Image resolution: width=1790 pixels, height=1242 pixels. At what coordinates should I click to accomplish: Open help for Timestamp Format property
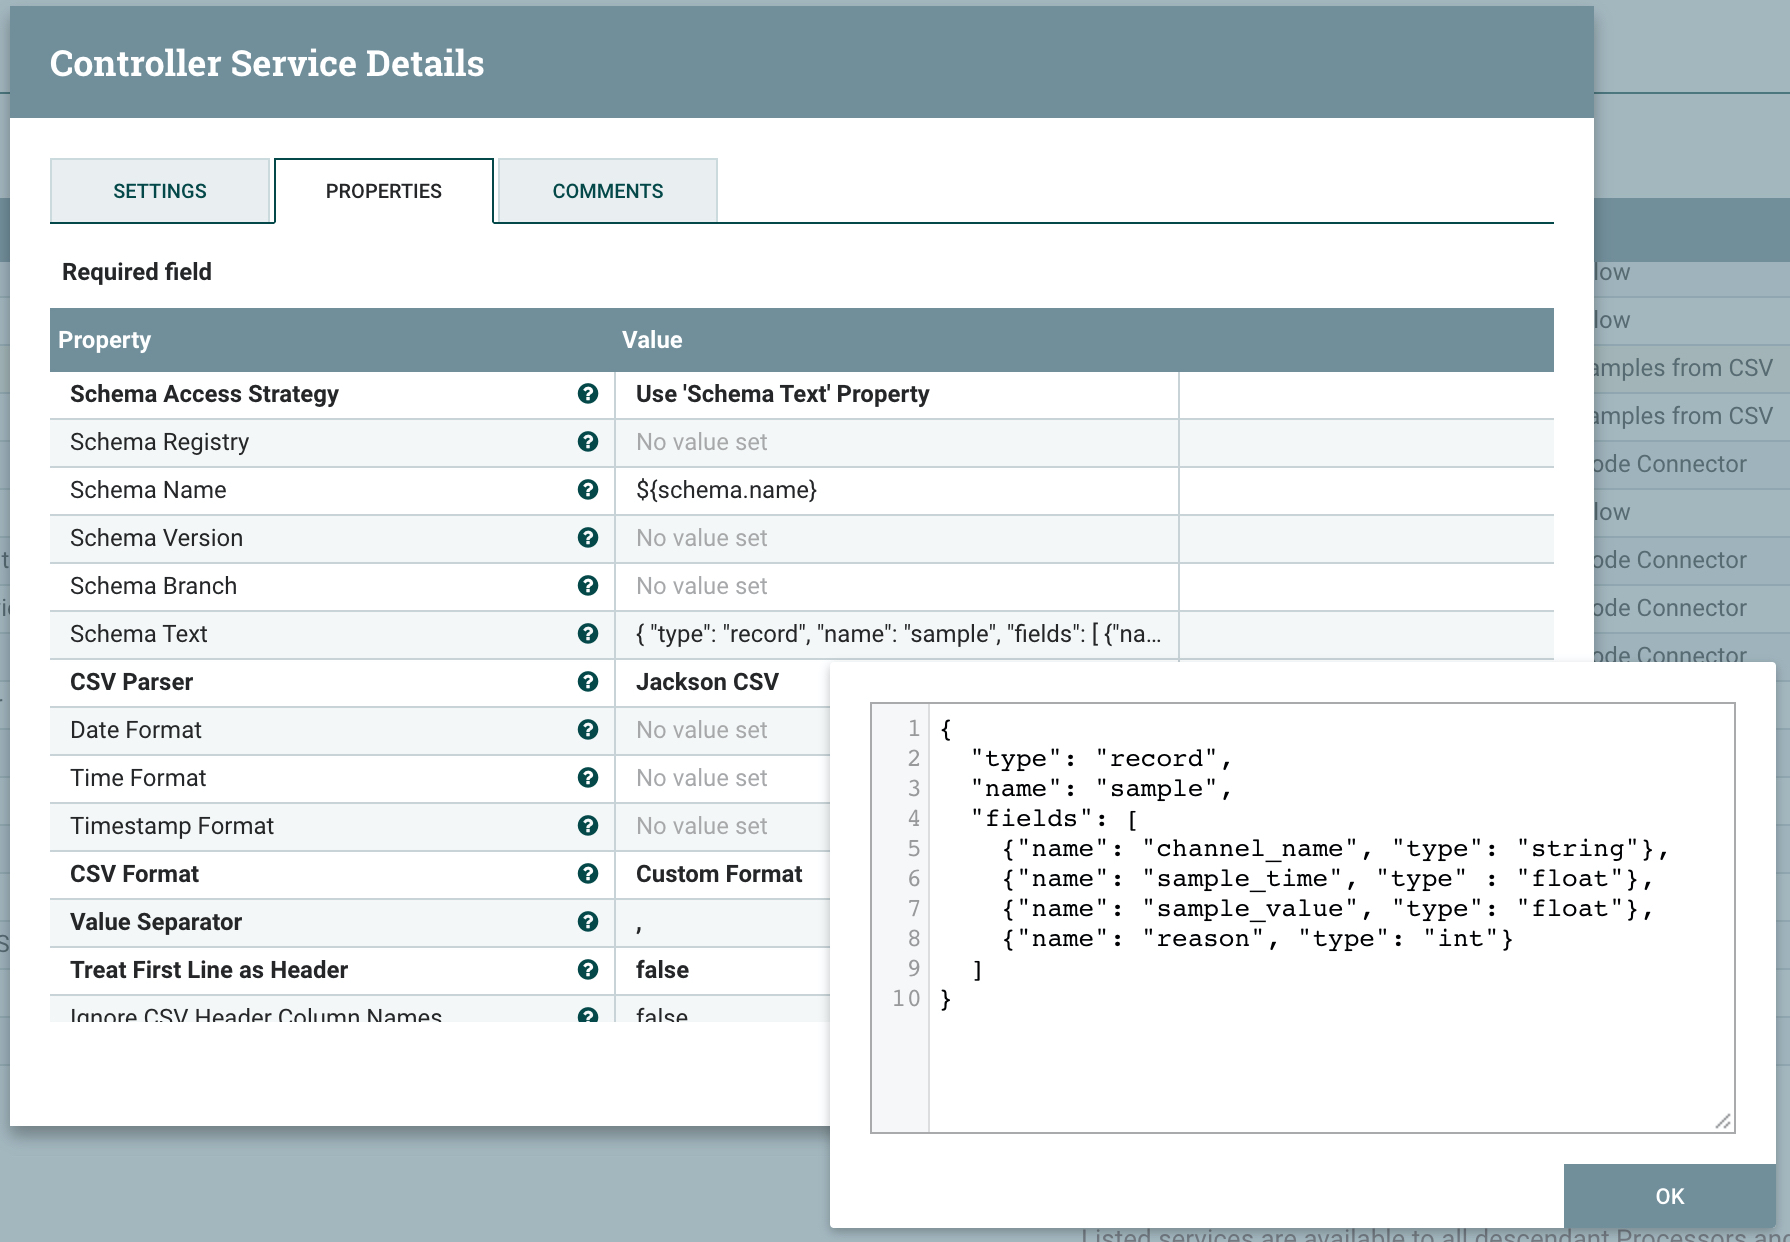tap(588, 826)
